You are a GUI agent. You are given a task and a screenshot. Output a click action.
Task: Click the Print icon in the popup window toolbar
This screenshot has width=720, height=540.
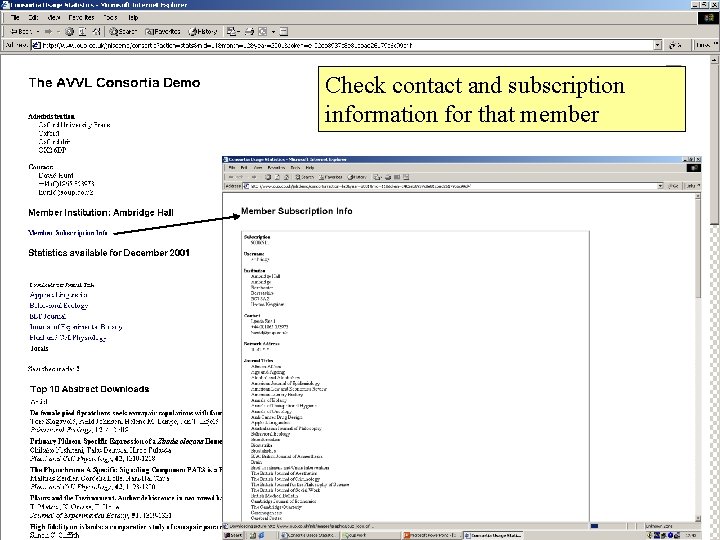[388, 177]
